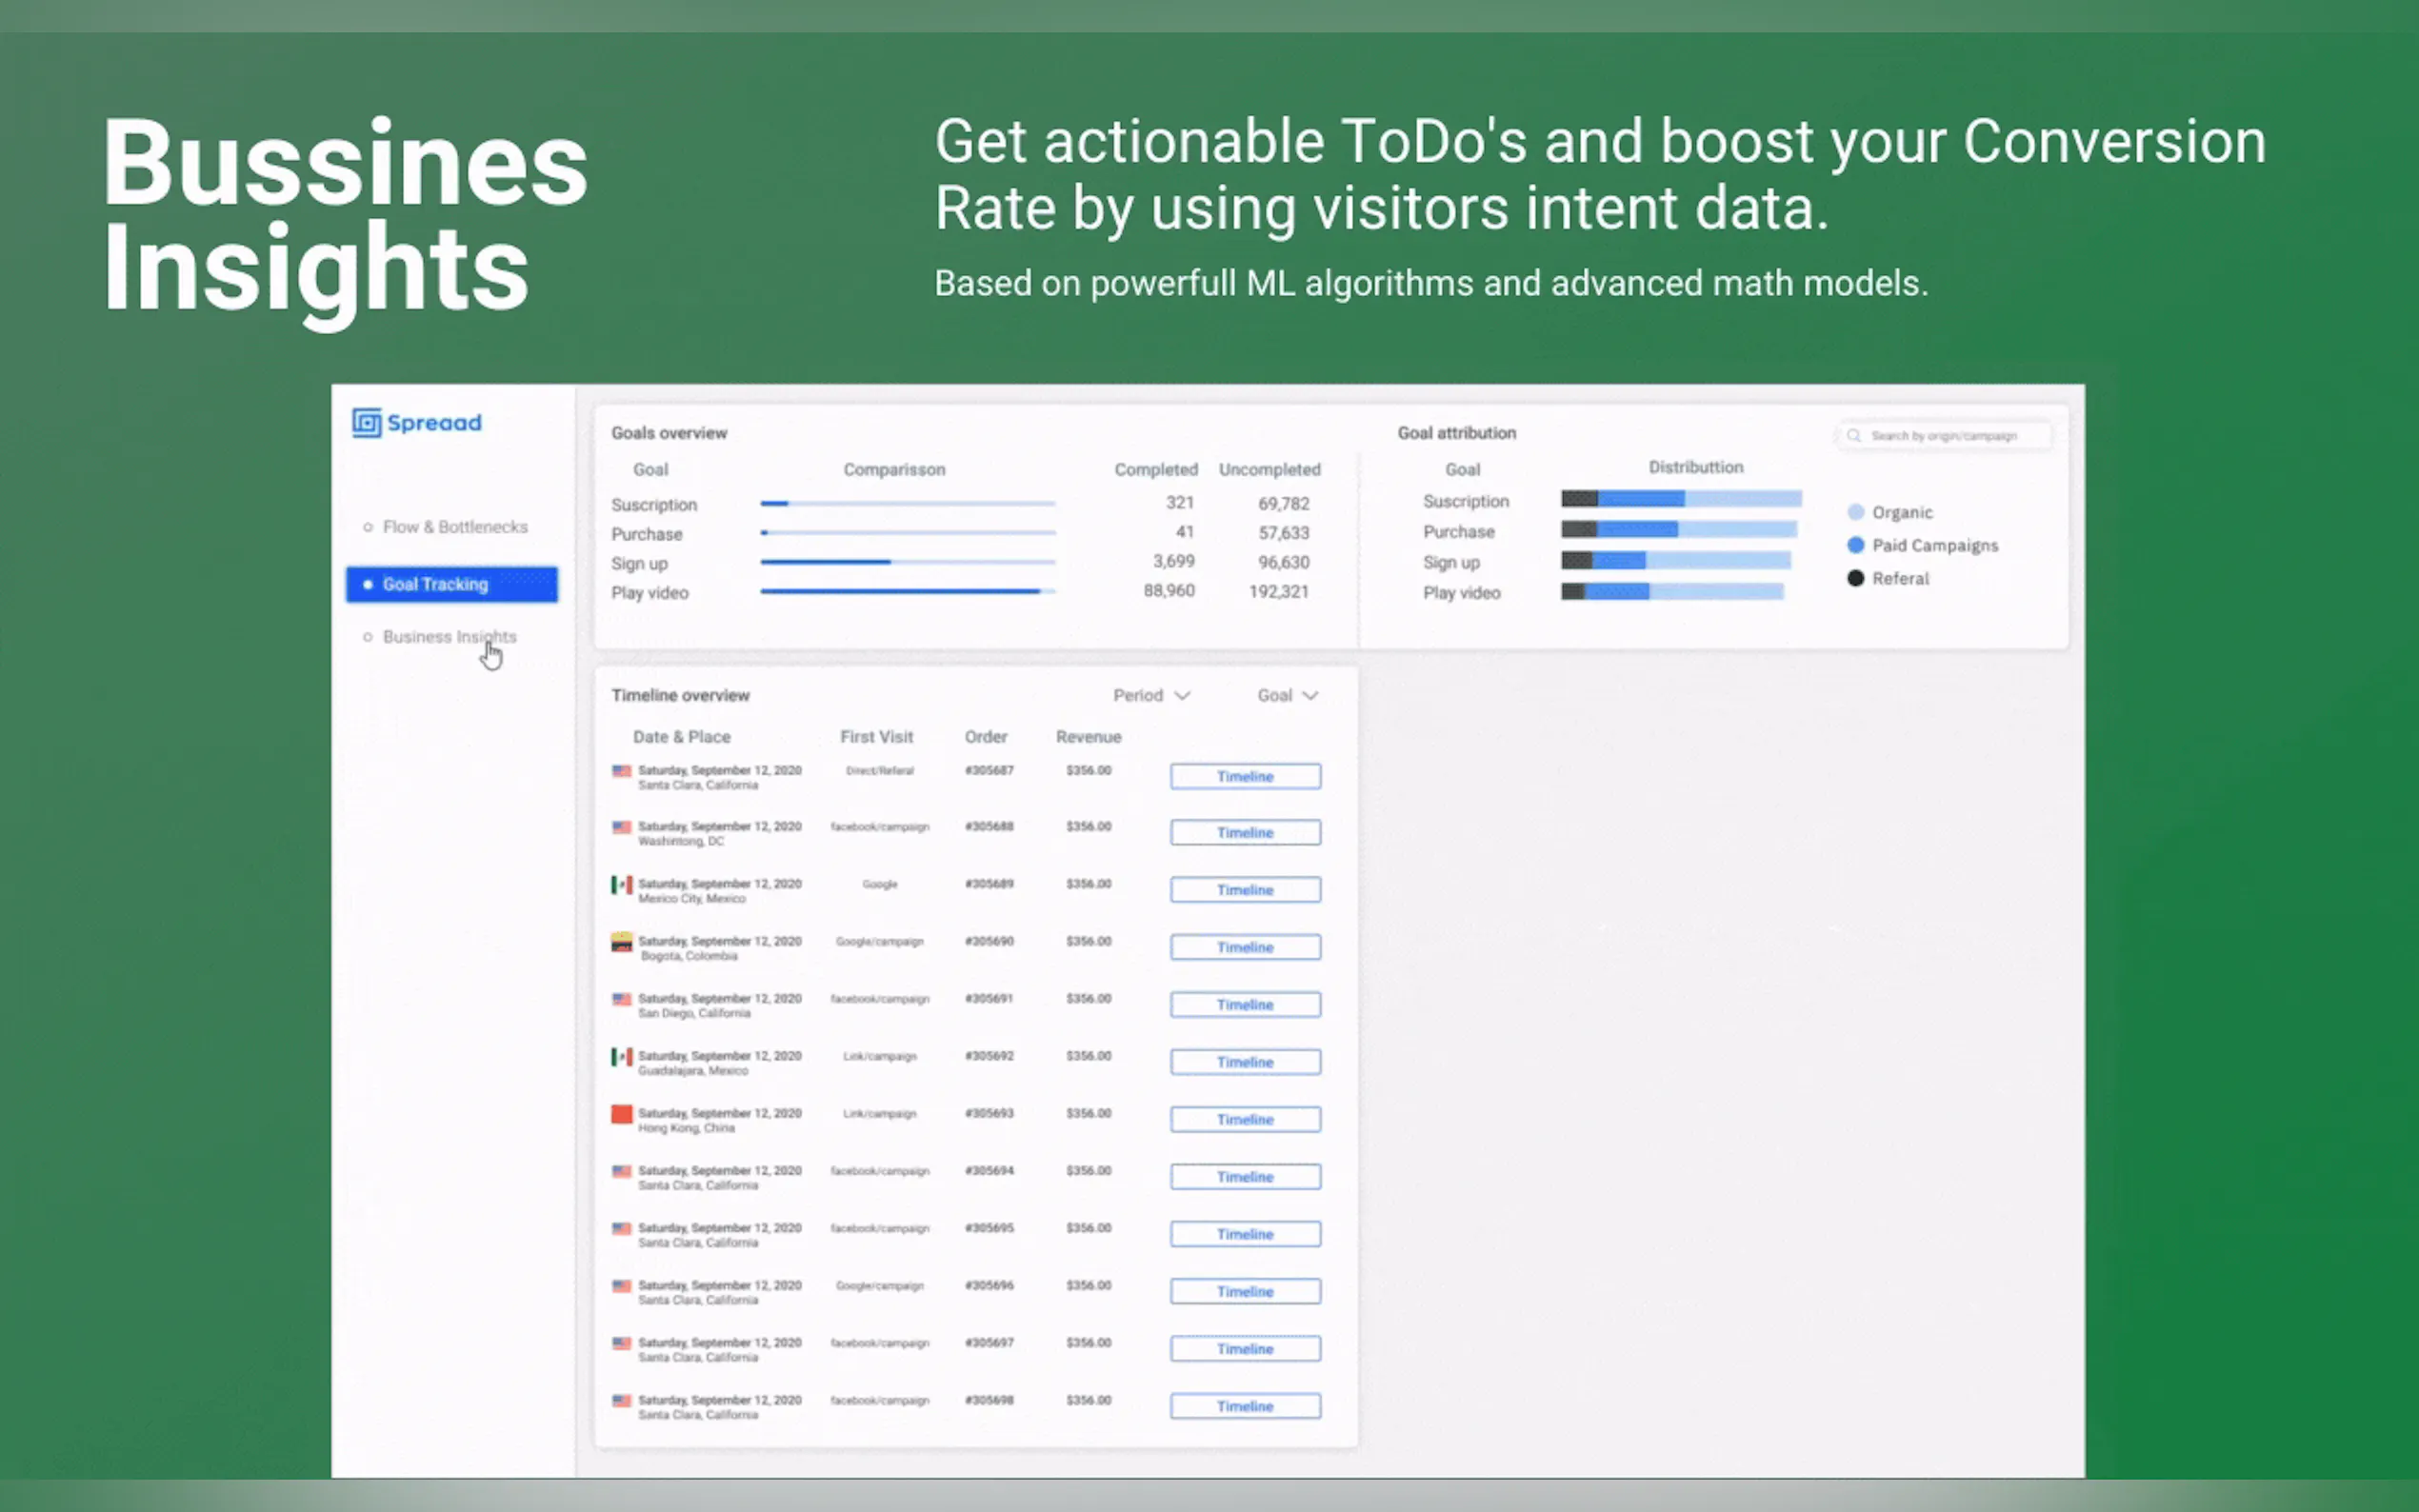The image size is (2419, 1512).
Task: Select Goal Tracking in the sidebar
Action: tap(451, 584)
